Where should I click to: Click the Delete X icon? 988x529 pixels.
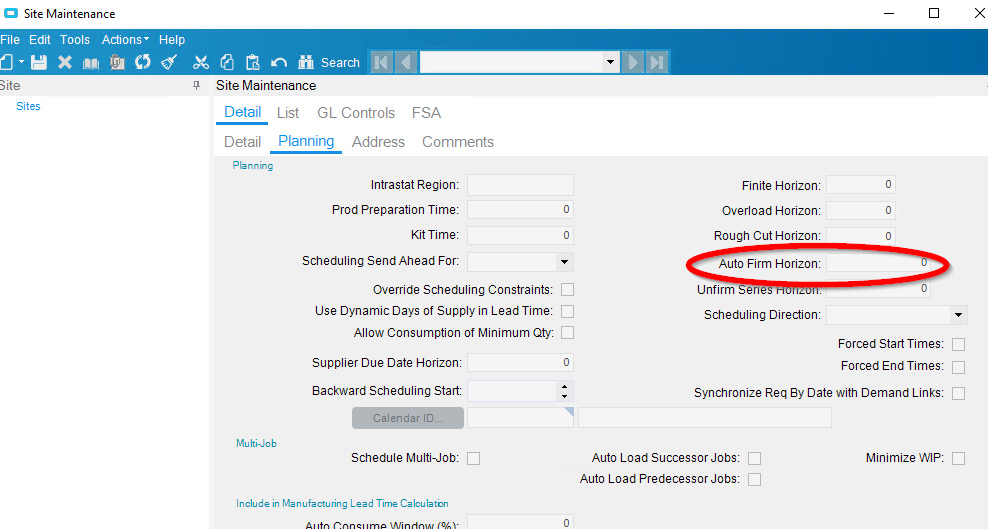pyautogui.click(x=65, y=62)
